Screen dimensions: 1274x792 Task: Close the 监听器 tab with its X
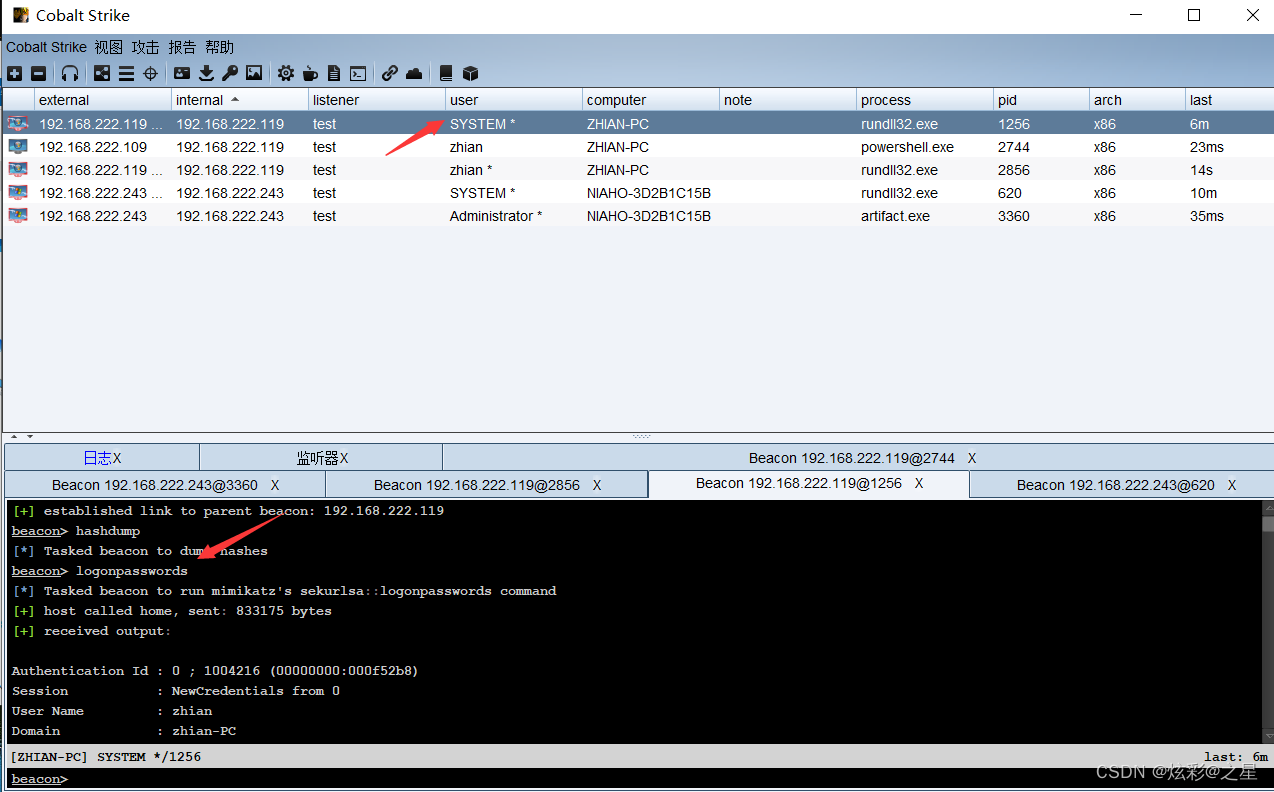(343, 458)
